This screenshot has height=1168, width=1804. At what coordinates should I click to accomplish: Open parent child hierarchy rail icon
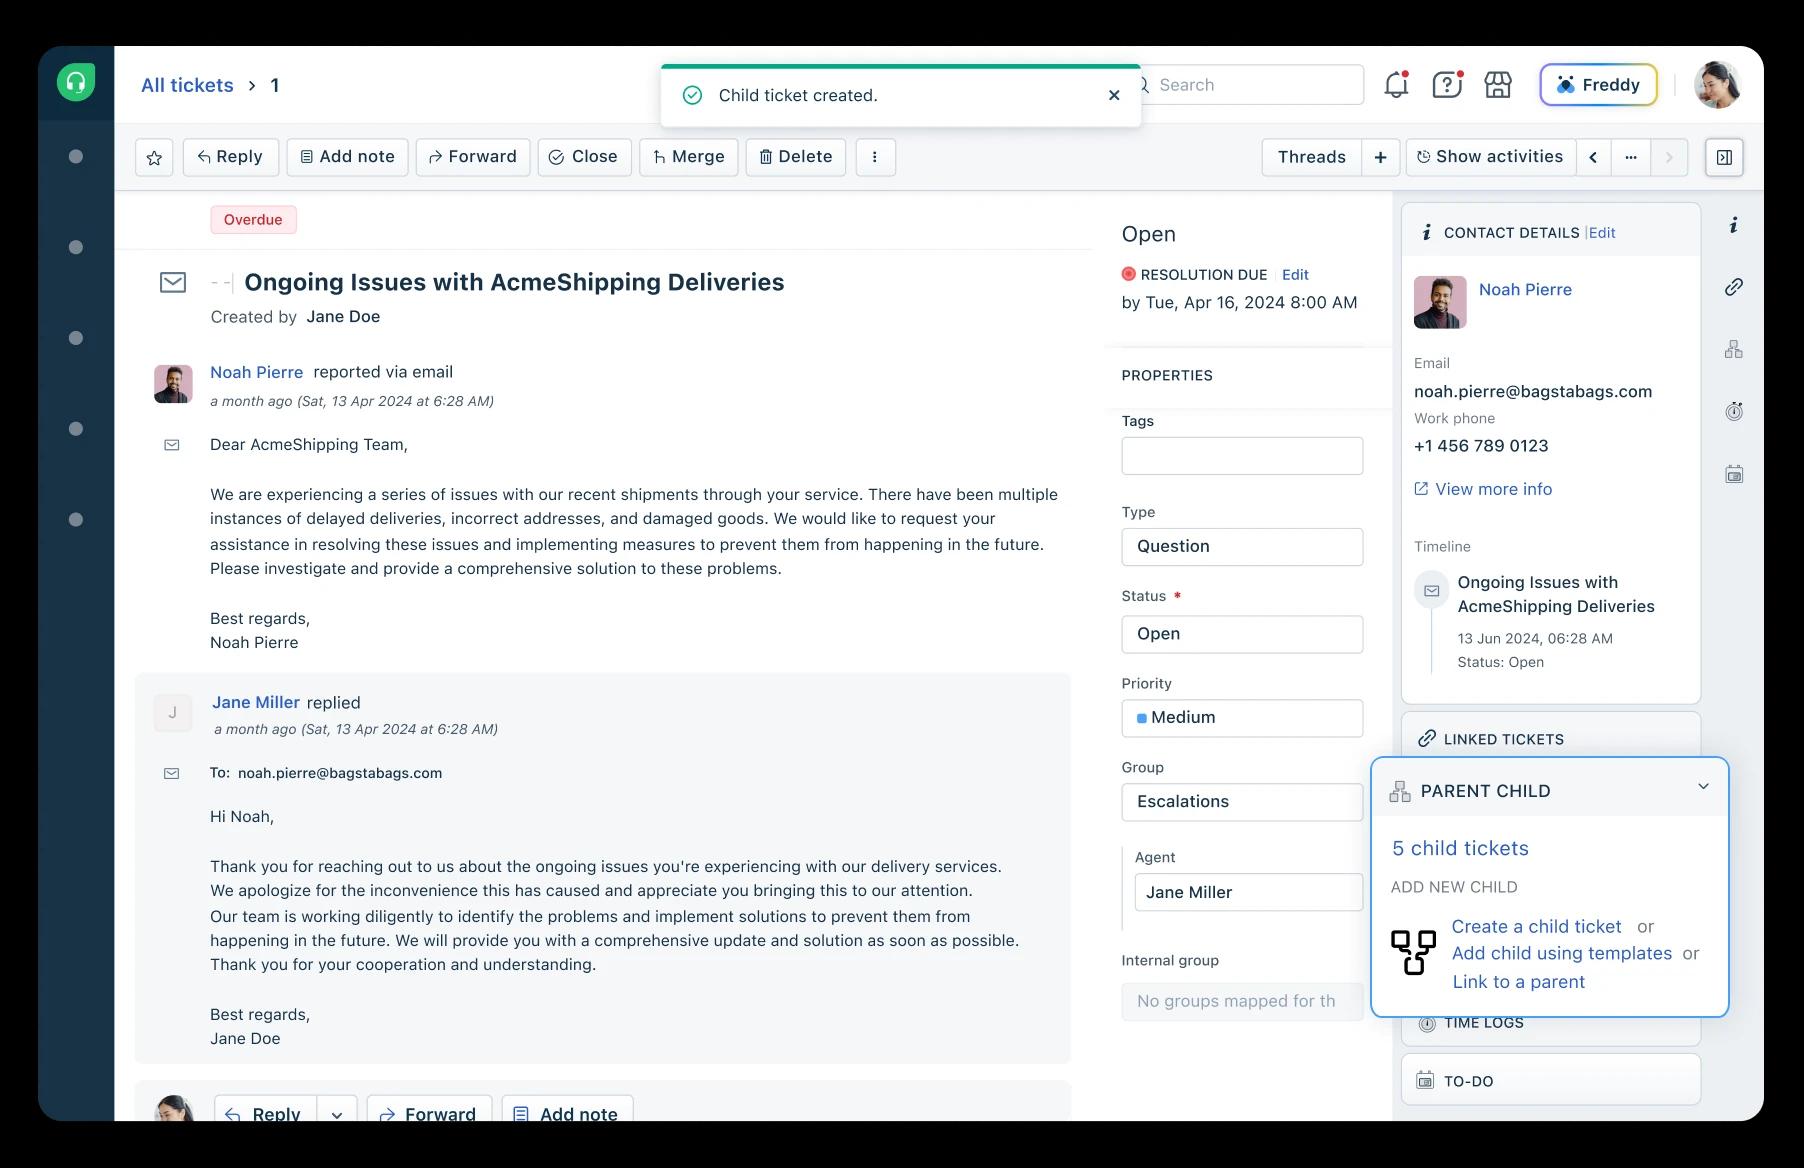click(1734, 349)
